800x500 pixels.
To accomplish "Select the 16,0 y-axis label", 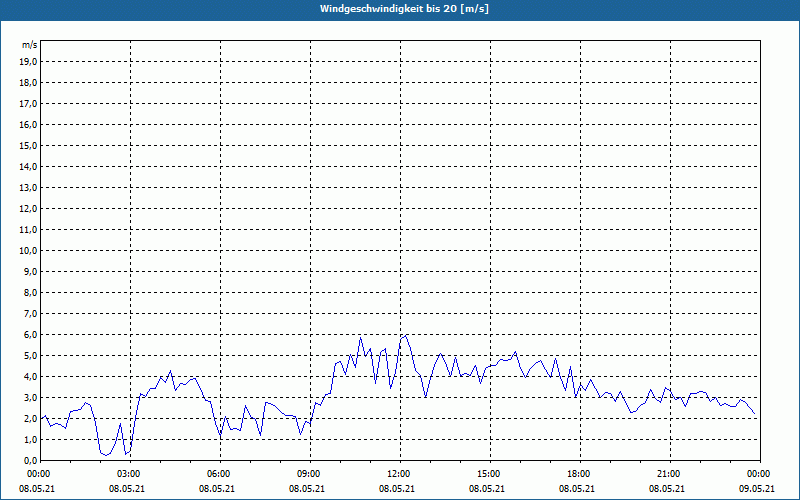I will click(x=28, y=124).
